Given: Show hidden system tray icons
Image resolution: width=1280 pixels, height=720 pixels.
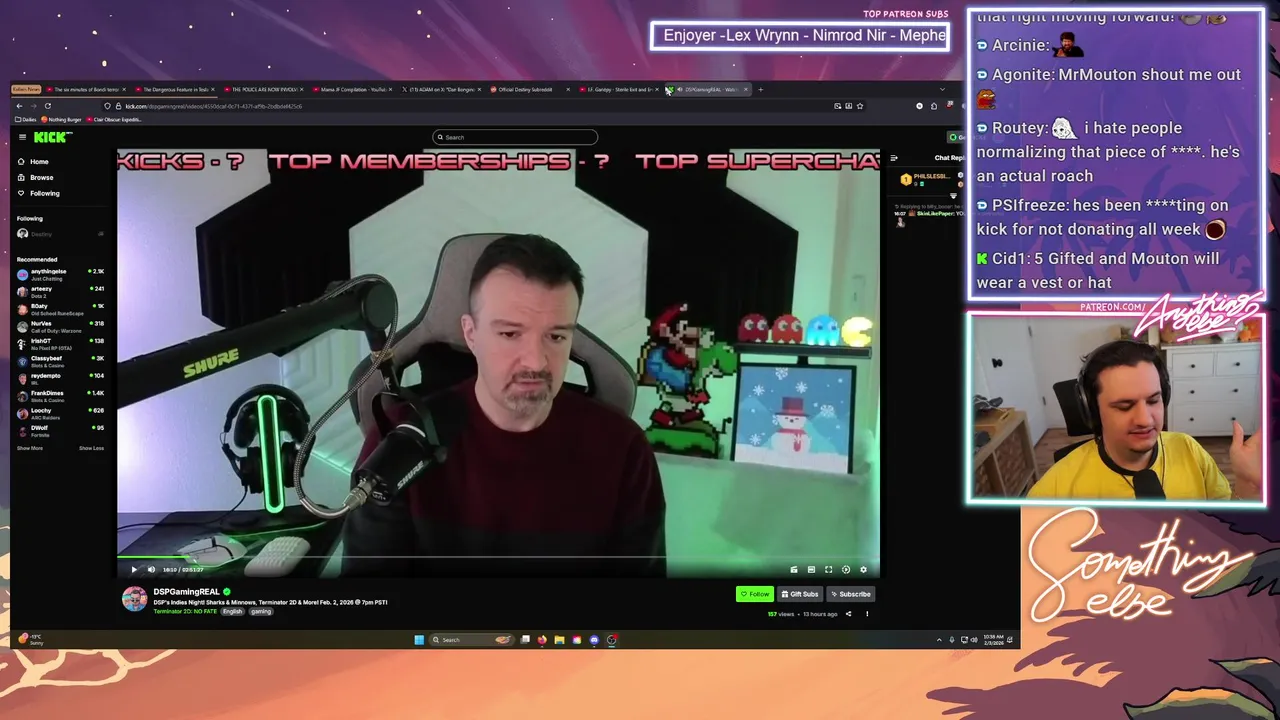Looking at the screenshot, I should point(939,640).
